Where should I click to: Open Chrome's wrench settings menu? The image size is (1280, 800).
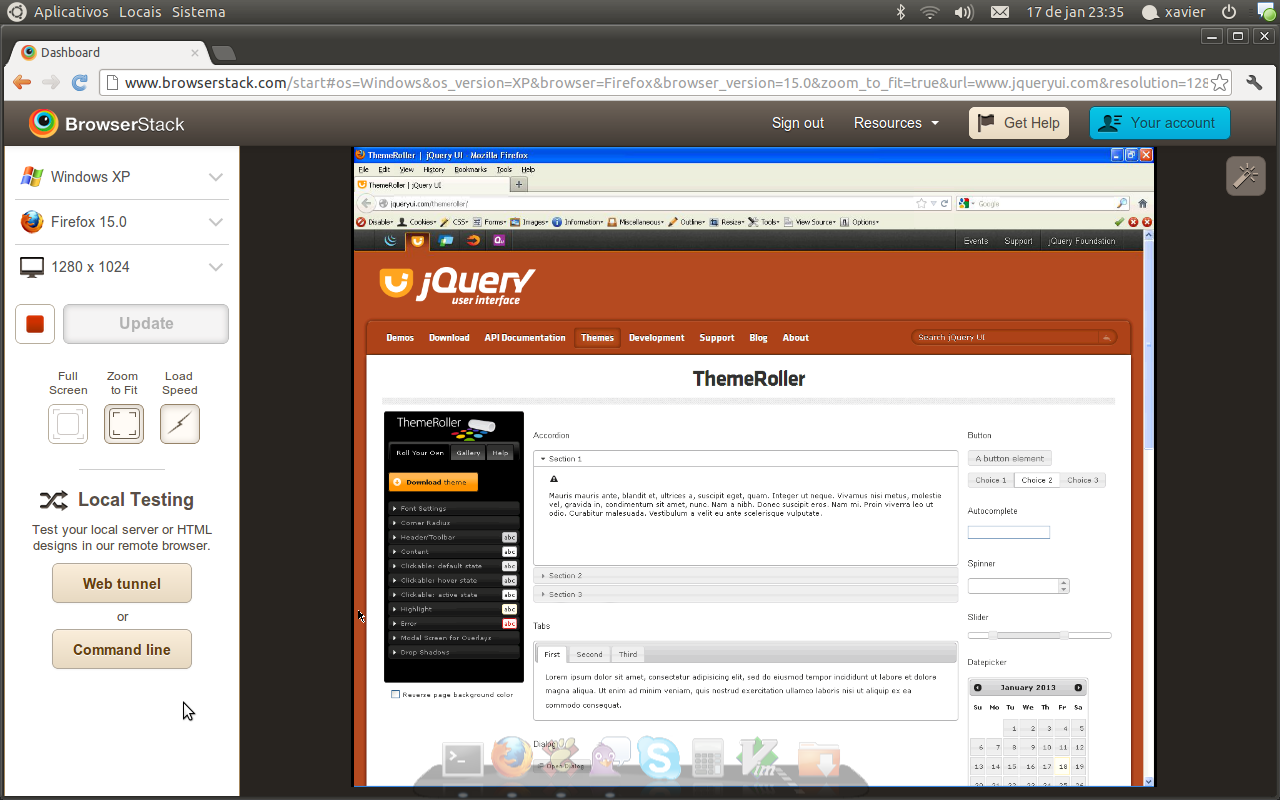(x=1254, y=83)
